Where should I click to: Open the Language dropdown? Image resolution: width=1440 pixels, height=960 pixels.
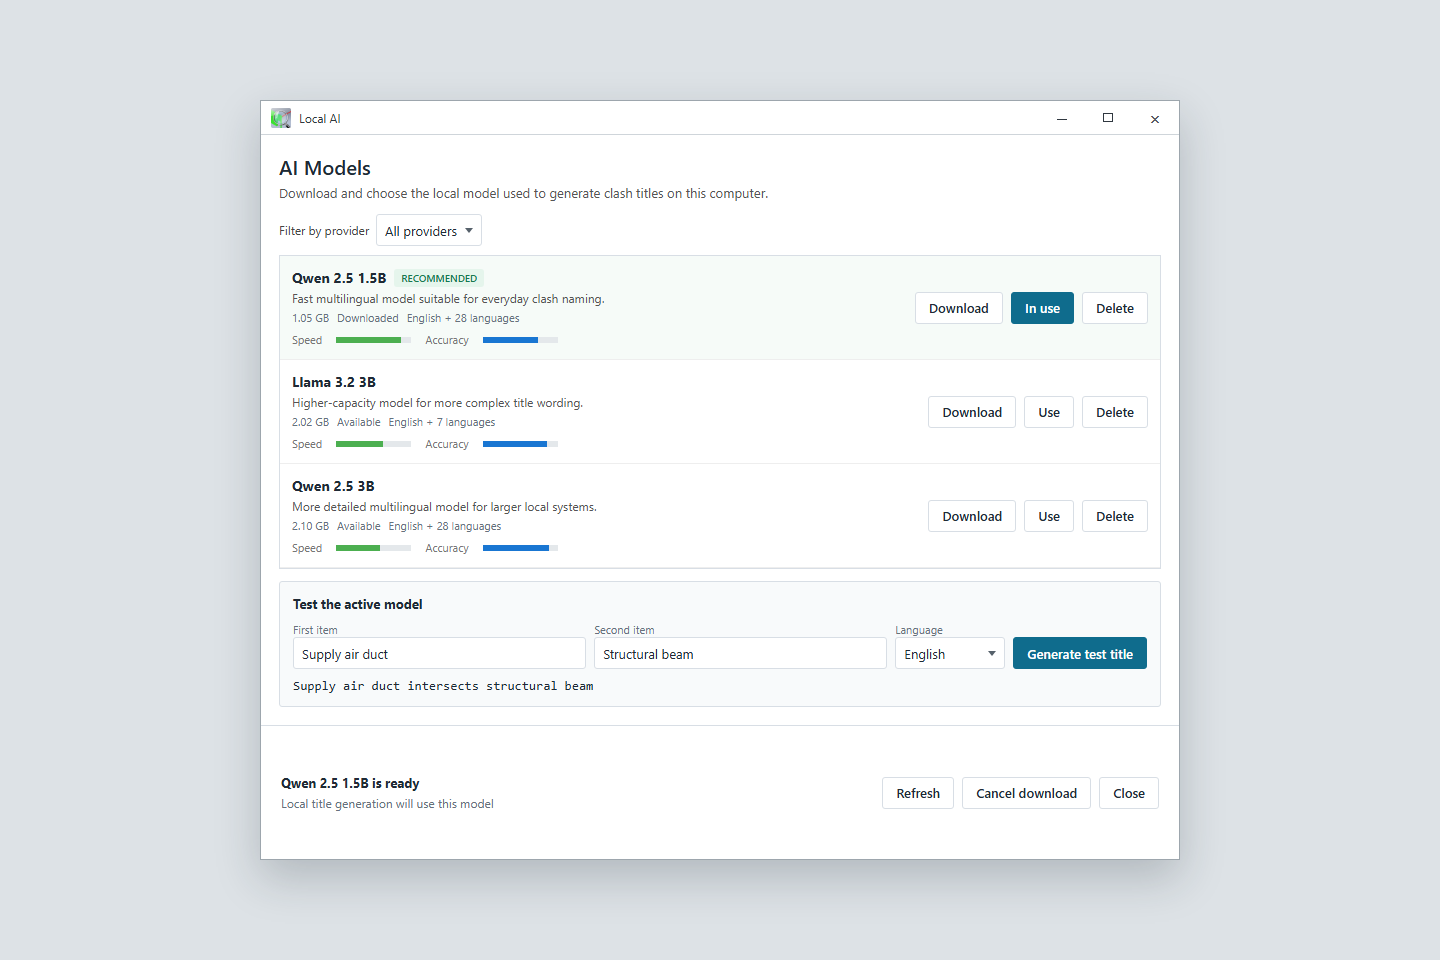click(950, 653)
